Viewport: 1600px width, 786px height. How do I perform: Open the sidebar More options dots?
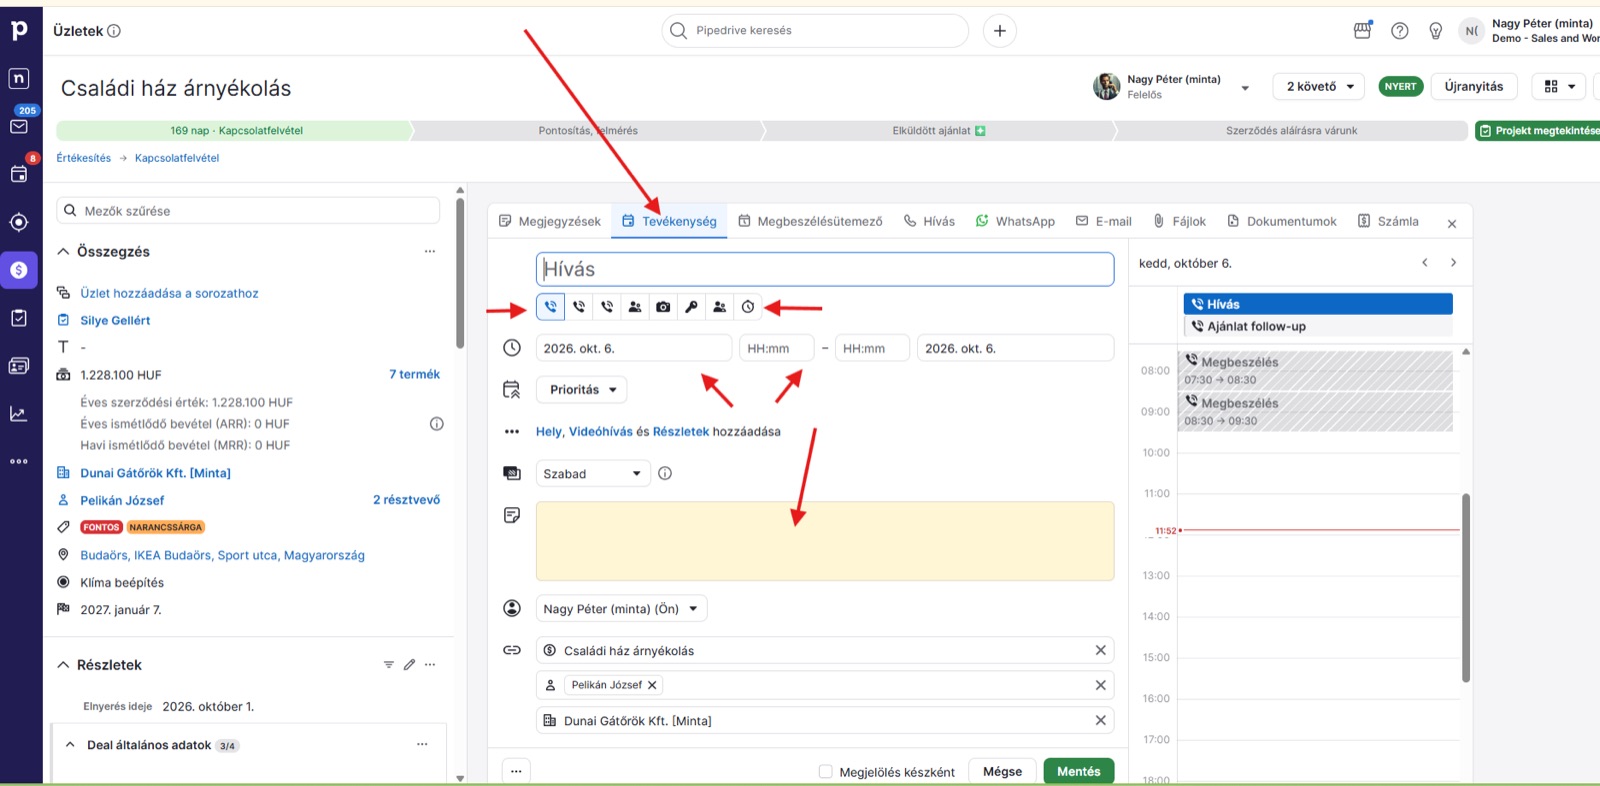(x=19, y=461)
